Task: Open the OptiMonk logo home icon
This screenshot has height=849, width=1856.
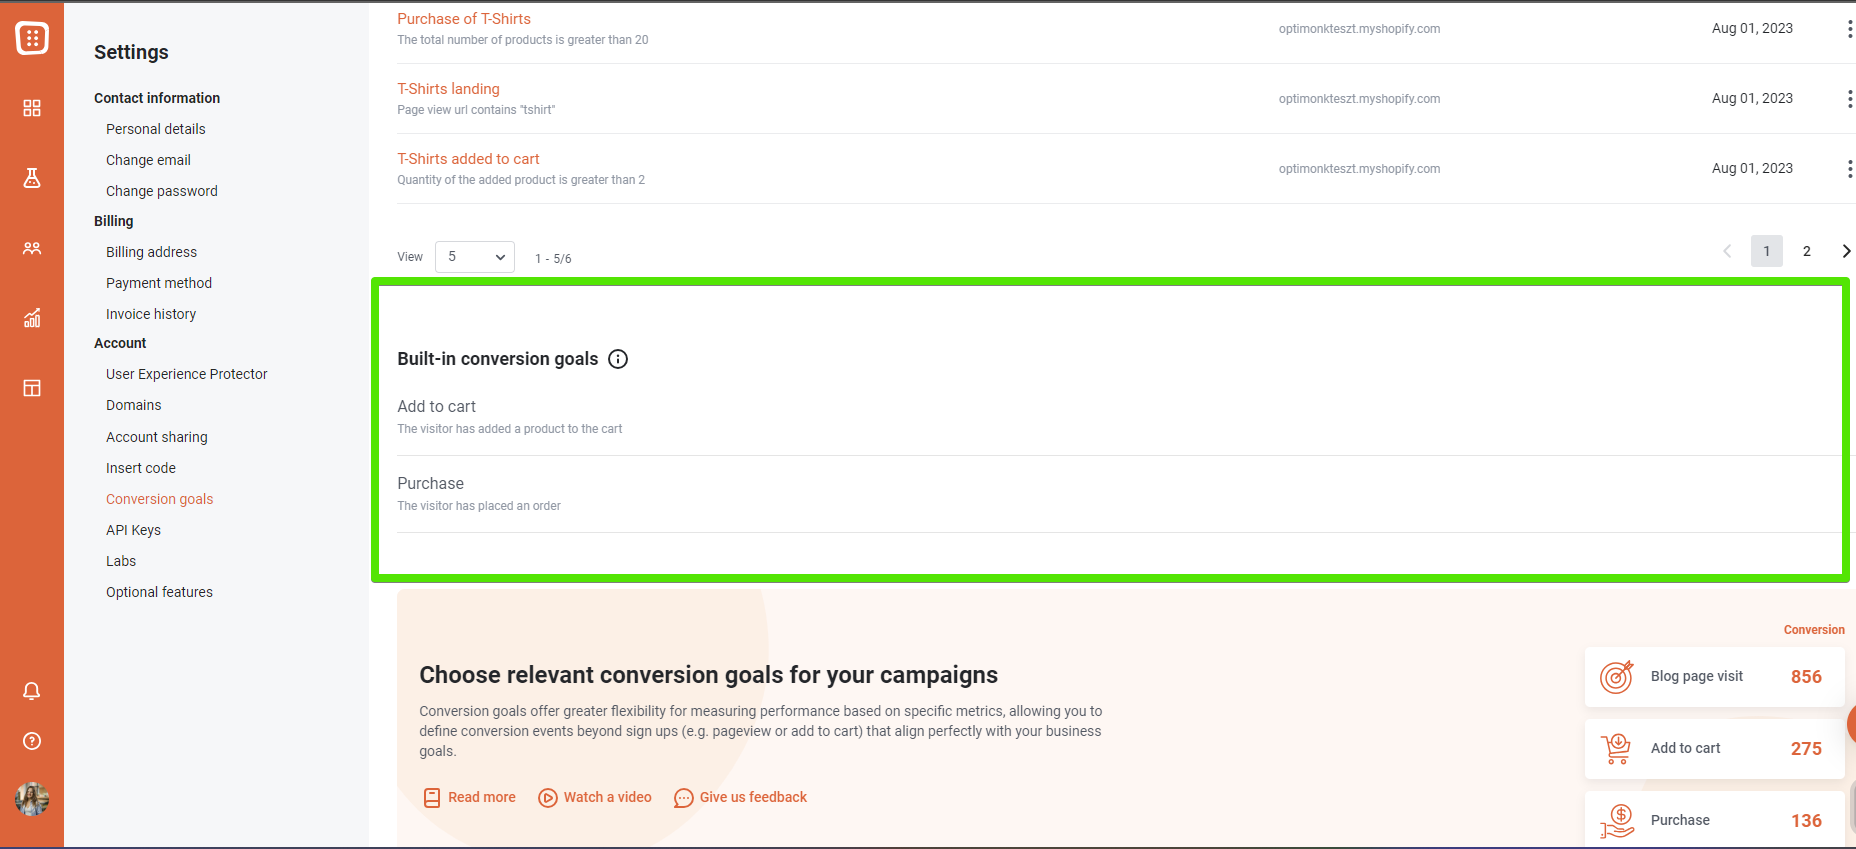Action: coord(32,38)
